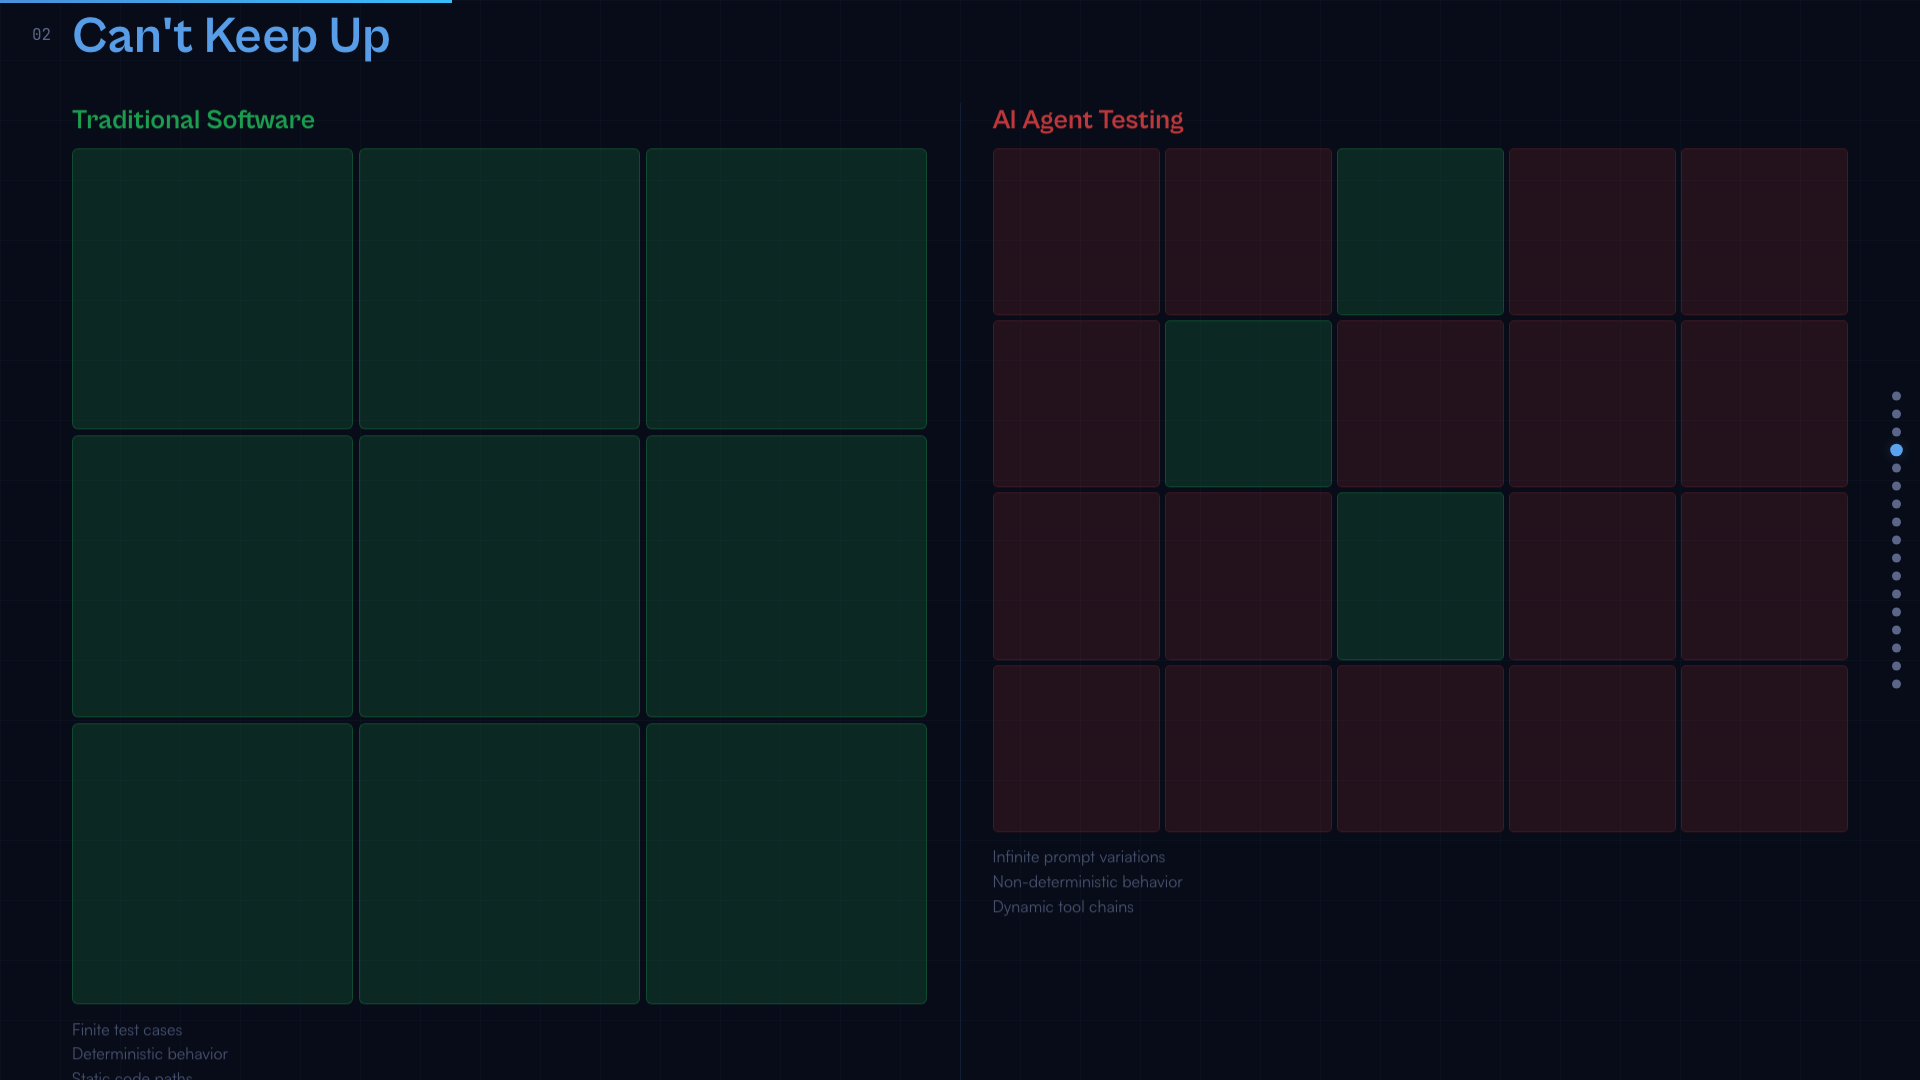Click the second navigation dot from top
The width and height of the screenshot is (1920, 1080).
(1896, 414)
